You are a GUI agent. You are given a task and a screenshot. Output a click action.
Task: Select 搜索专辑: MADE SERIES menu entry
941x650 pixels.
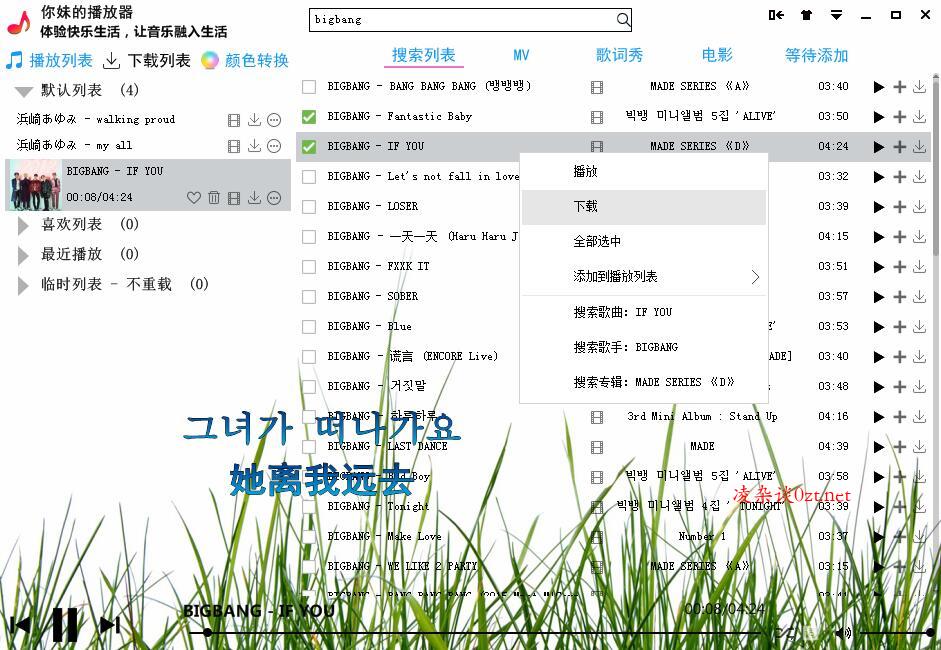[x=644, y=382]
